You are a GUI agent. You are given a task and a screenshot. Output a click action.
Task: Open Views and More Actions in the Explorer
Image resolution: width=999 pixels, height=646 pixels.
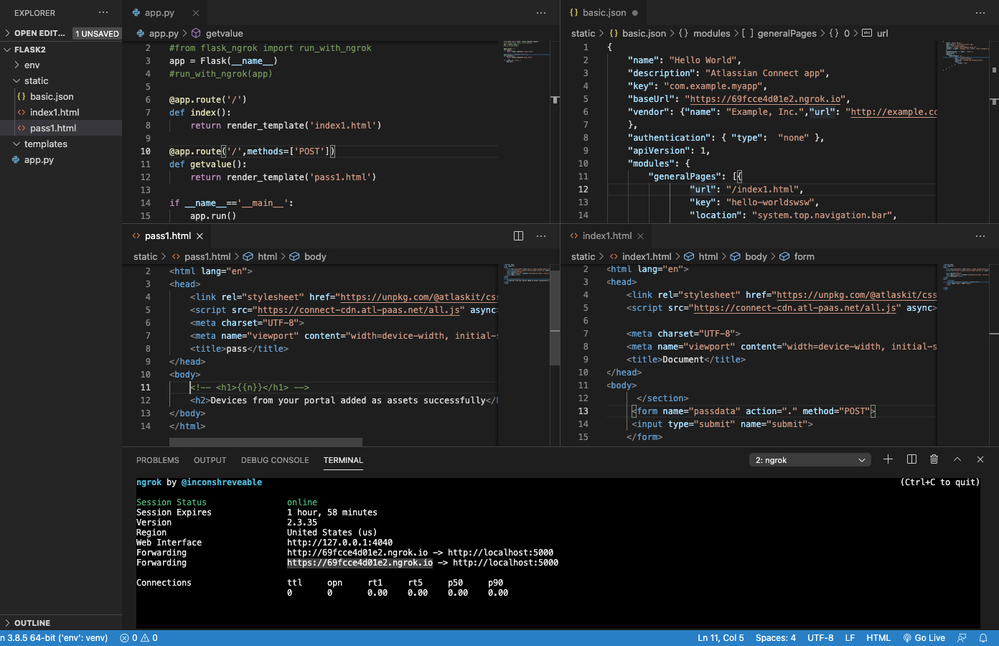click(103, 13)
